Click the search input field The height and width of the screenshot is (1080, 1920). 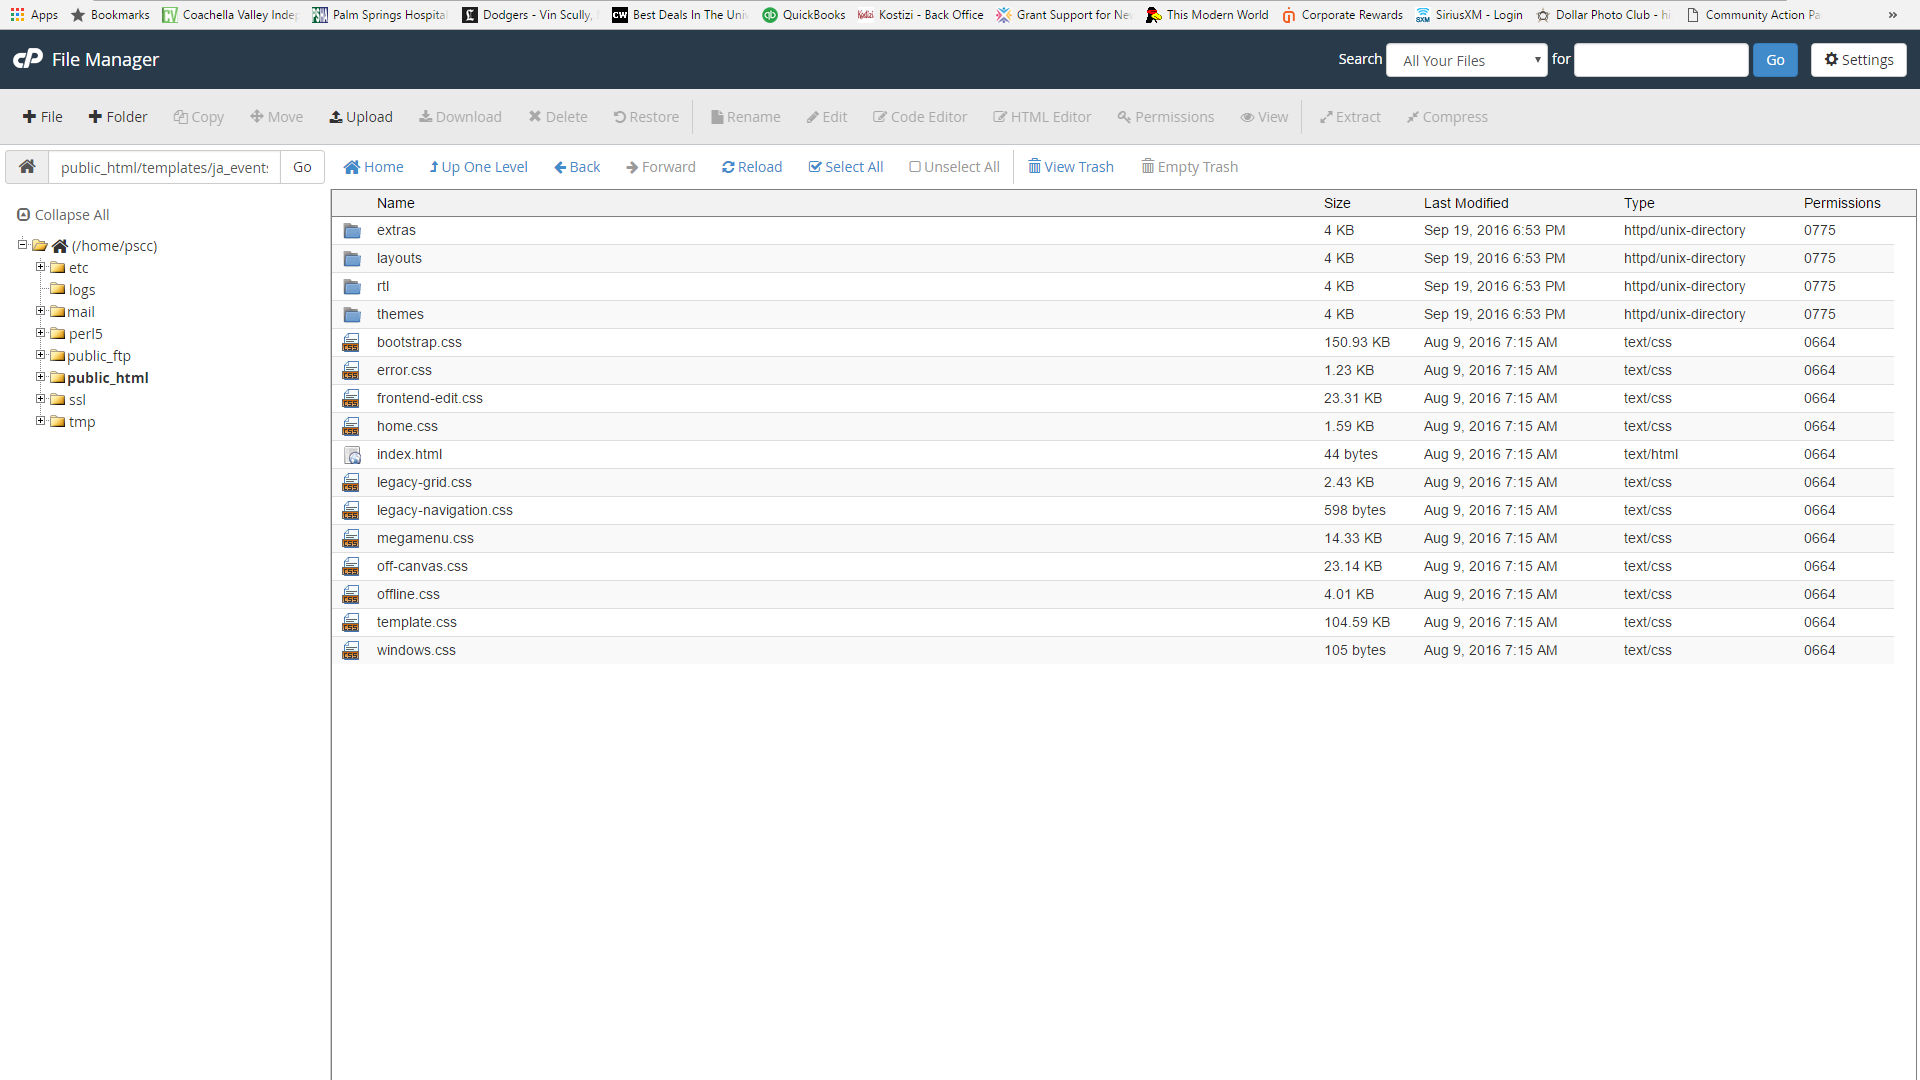point(1660,60)
